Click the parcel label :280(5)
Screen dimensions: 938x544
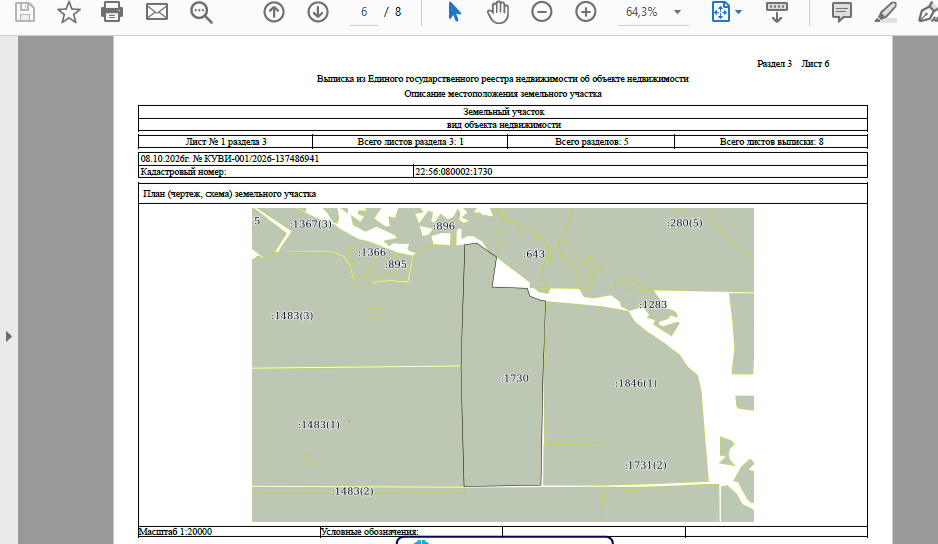coord(685,223)
